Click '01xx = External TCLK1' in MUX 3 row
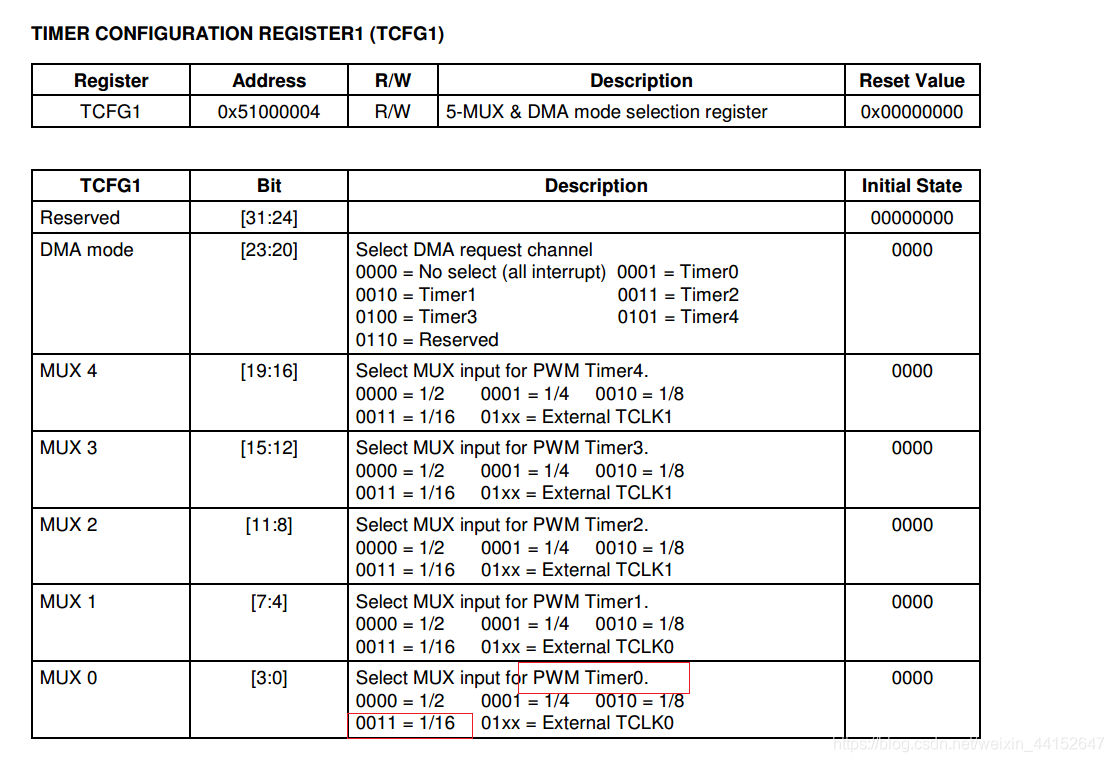1114x762 pixels. 576,493
